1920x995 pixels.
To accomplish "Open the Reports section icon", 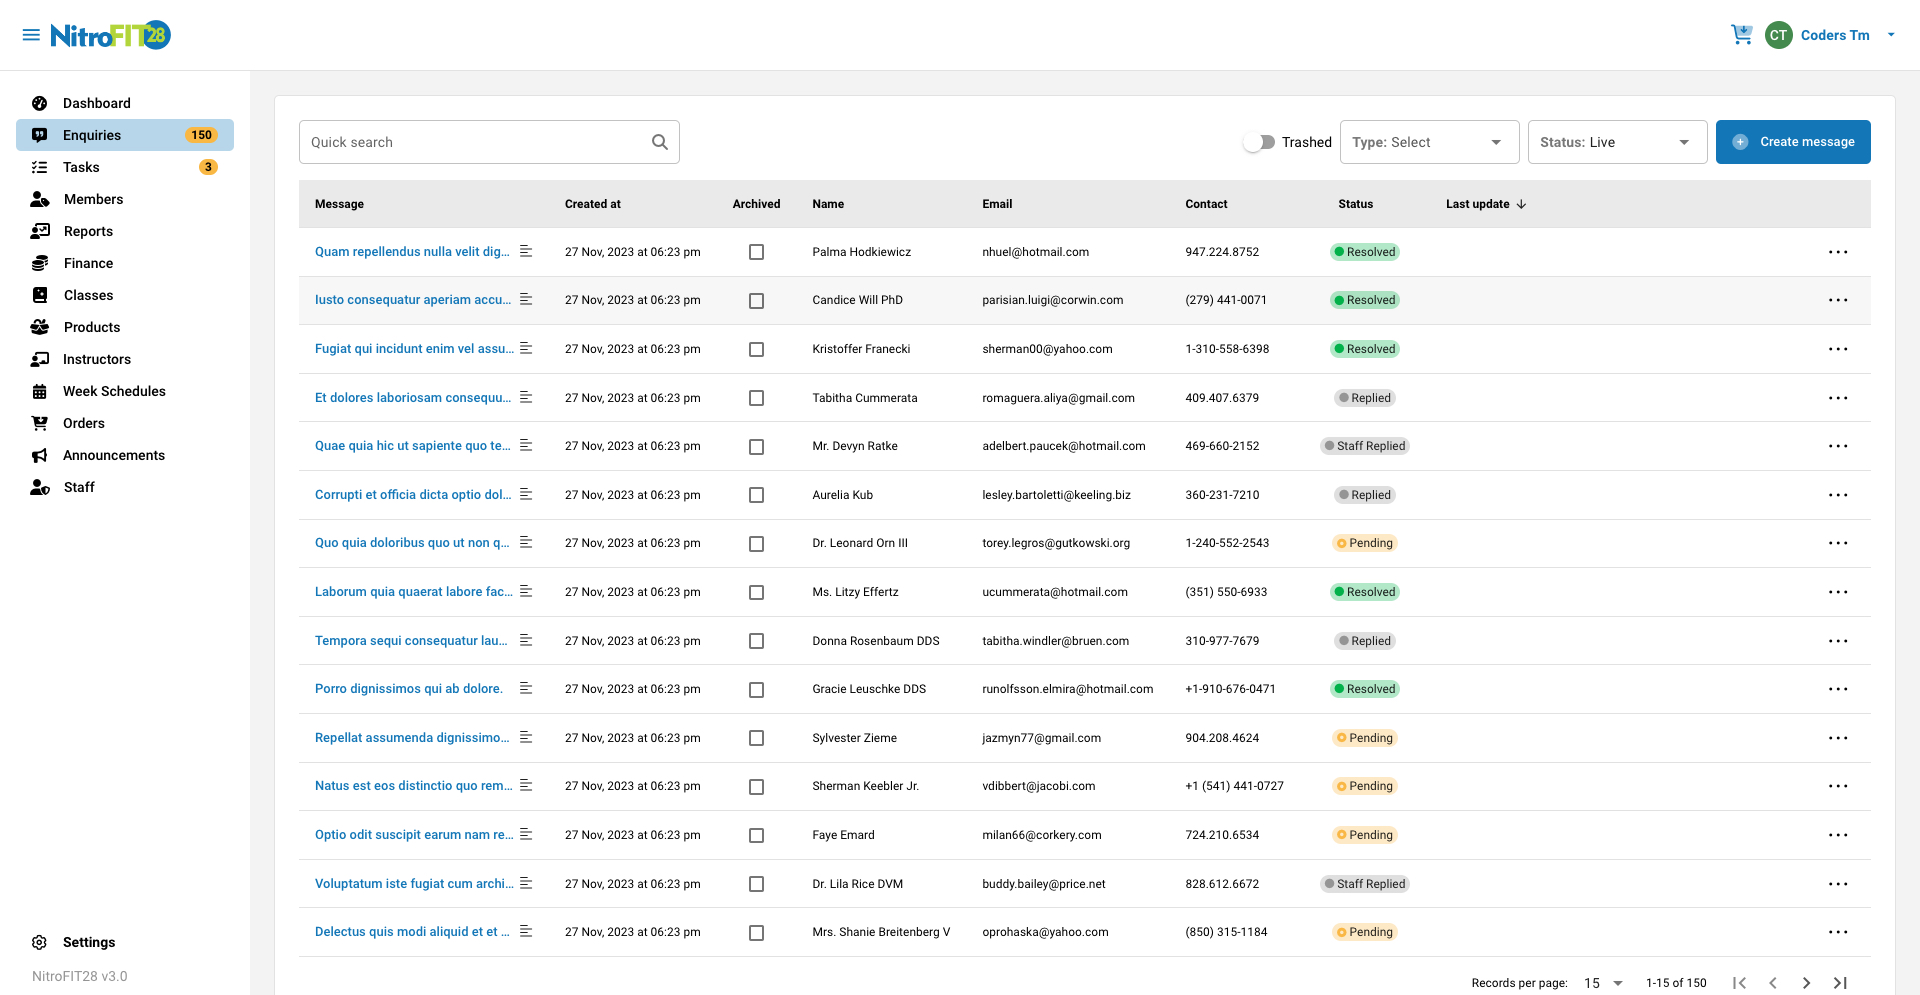I will point(39,231).
